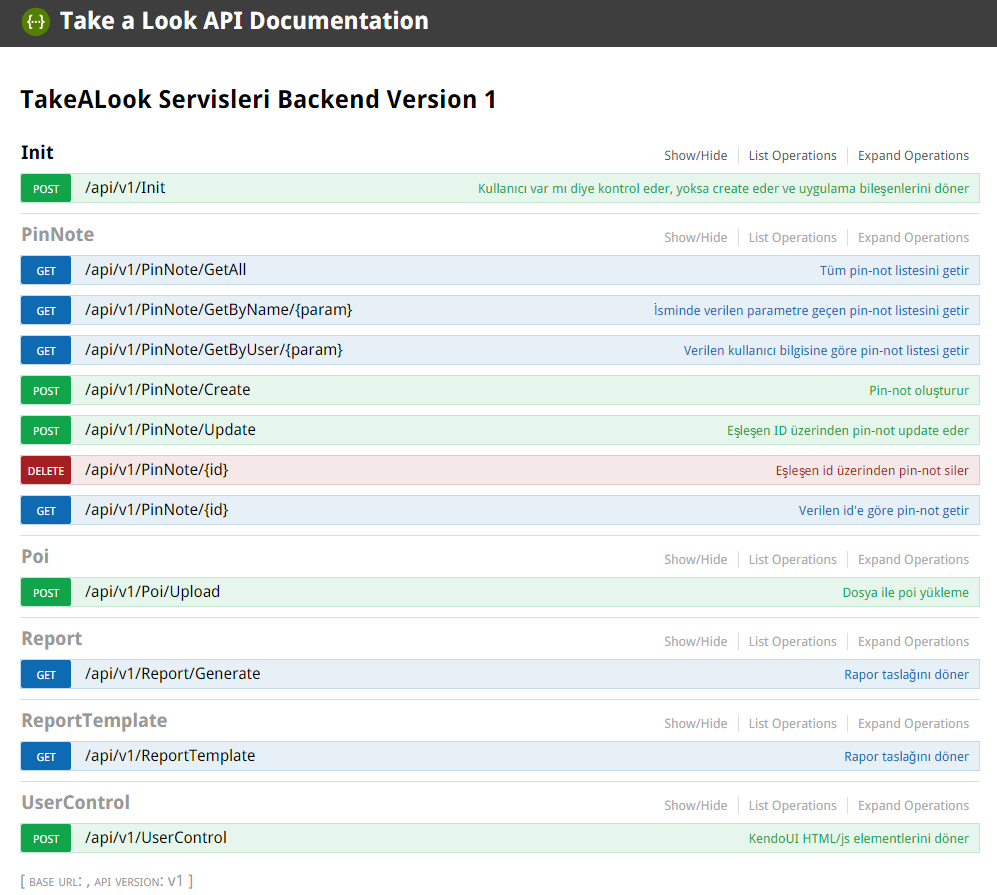Open the /api/v1/PinNote/Update endpoint

click(170, 430)
